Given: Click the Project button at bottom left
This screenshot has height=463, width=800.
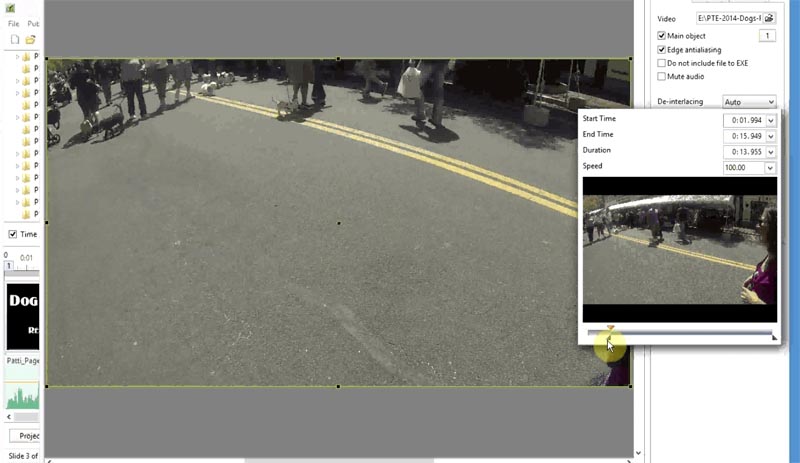Looking at the screenshot, I should pyautogui.click(x=25, y=436).
